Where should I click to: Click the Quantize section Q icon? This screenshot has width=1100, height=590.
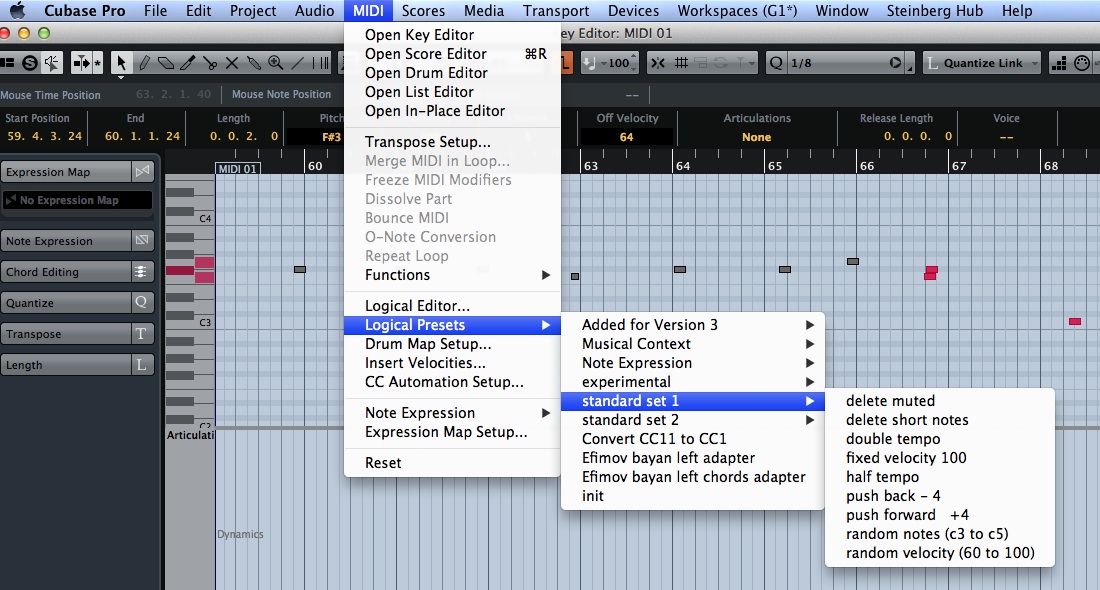point(141,302)
